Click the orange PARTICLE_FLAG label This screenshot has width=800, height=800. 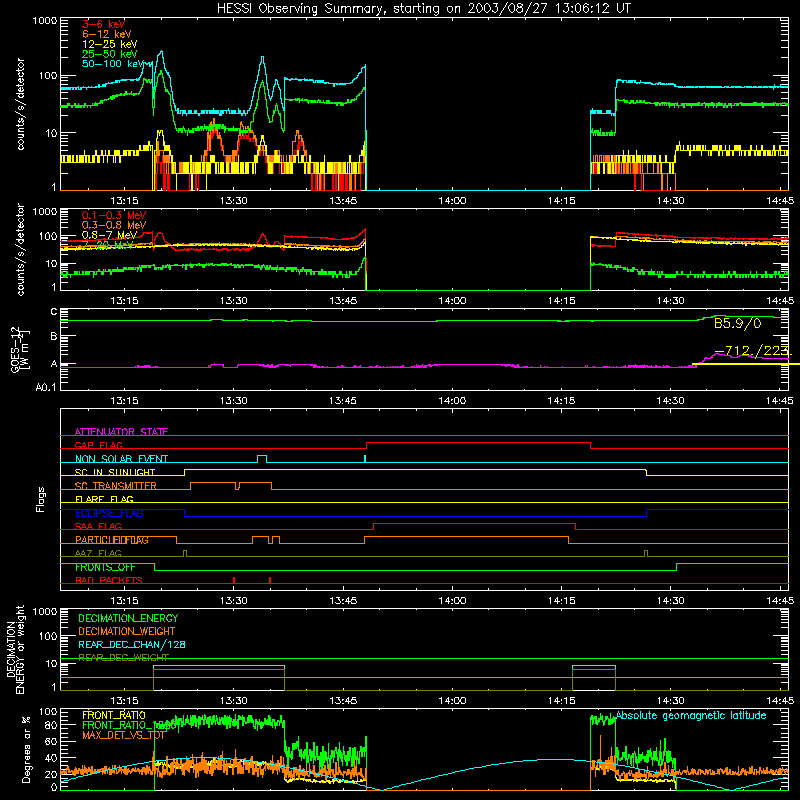pos(112,540)
